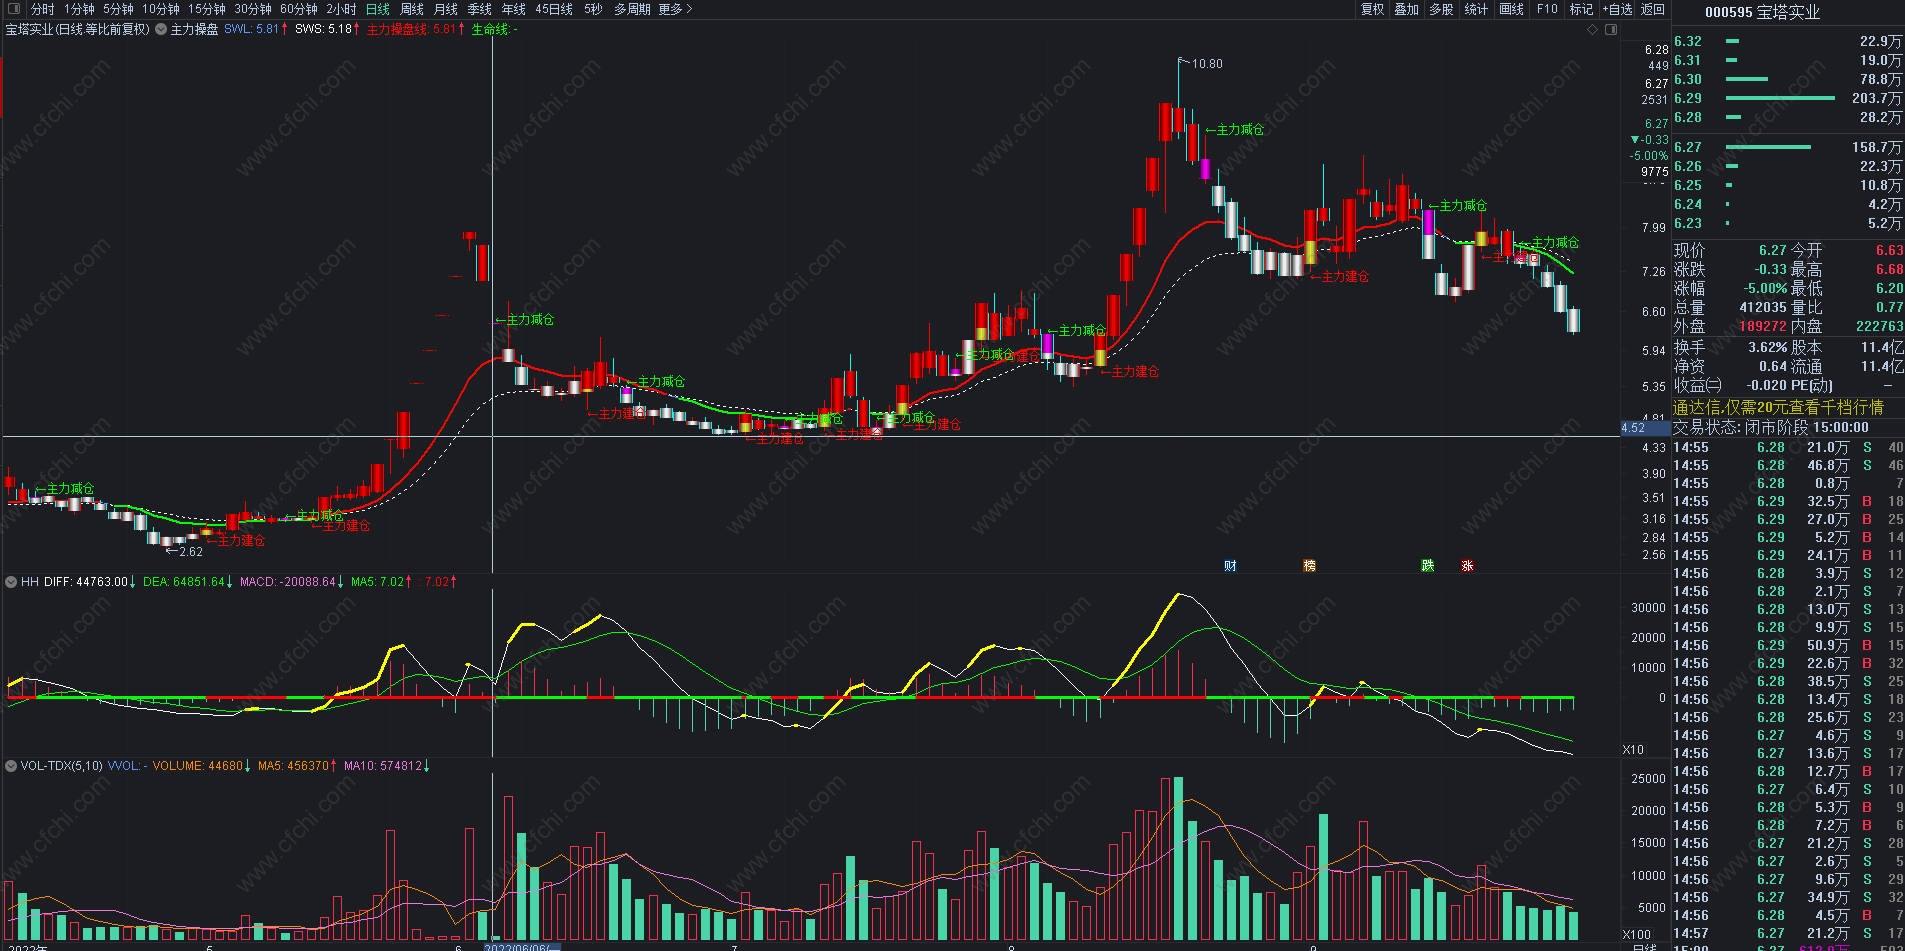
Task: Click the diamond icon above the price scale
Action: tap(1593, 30)
